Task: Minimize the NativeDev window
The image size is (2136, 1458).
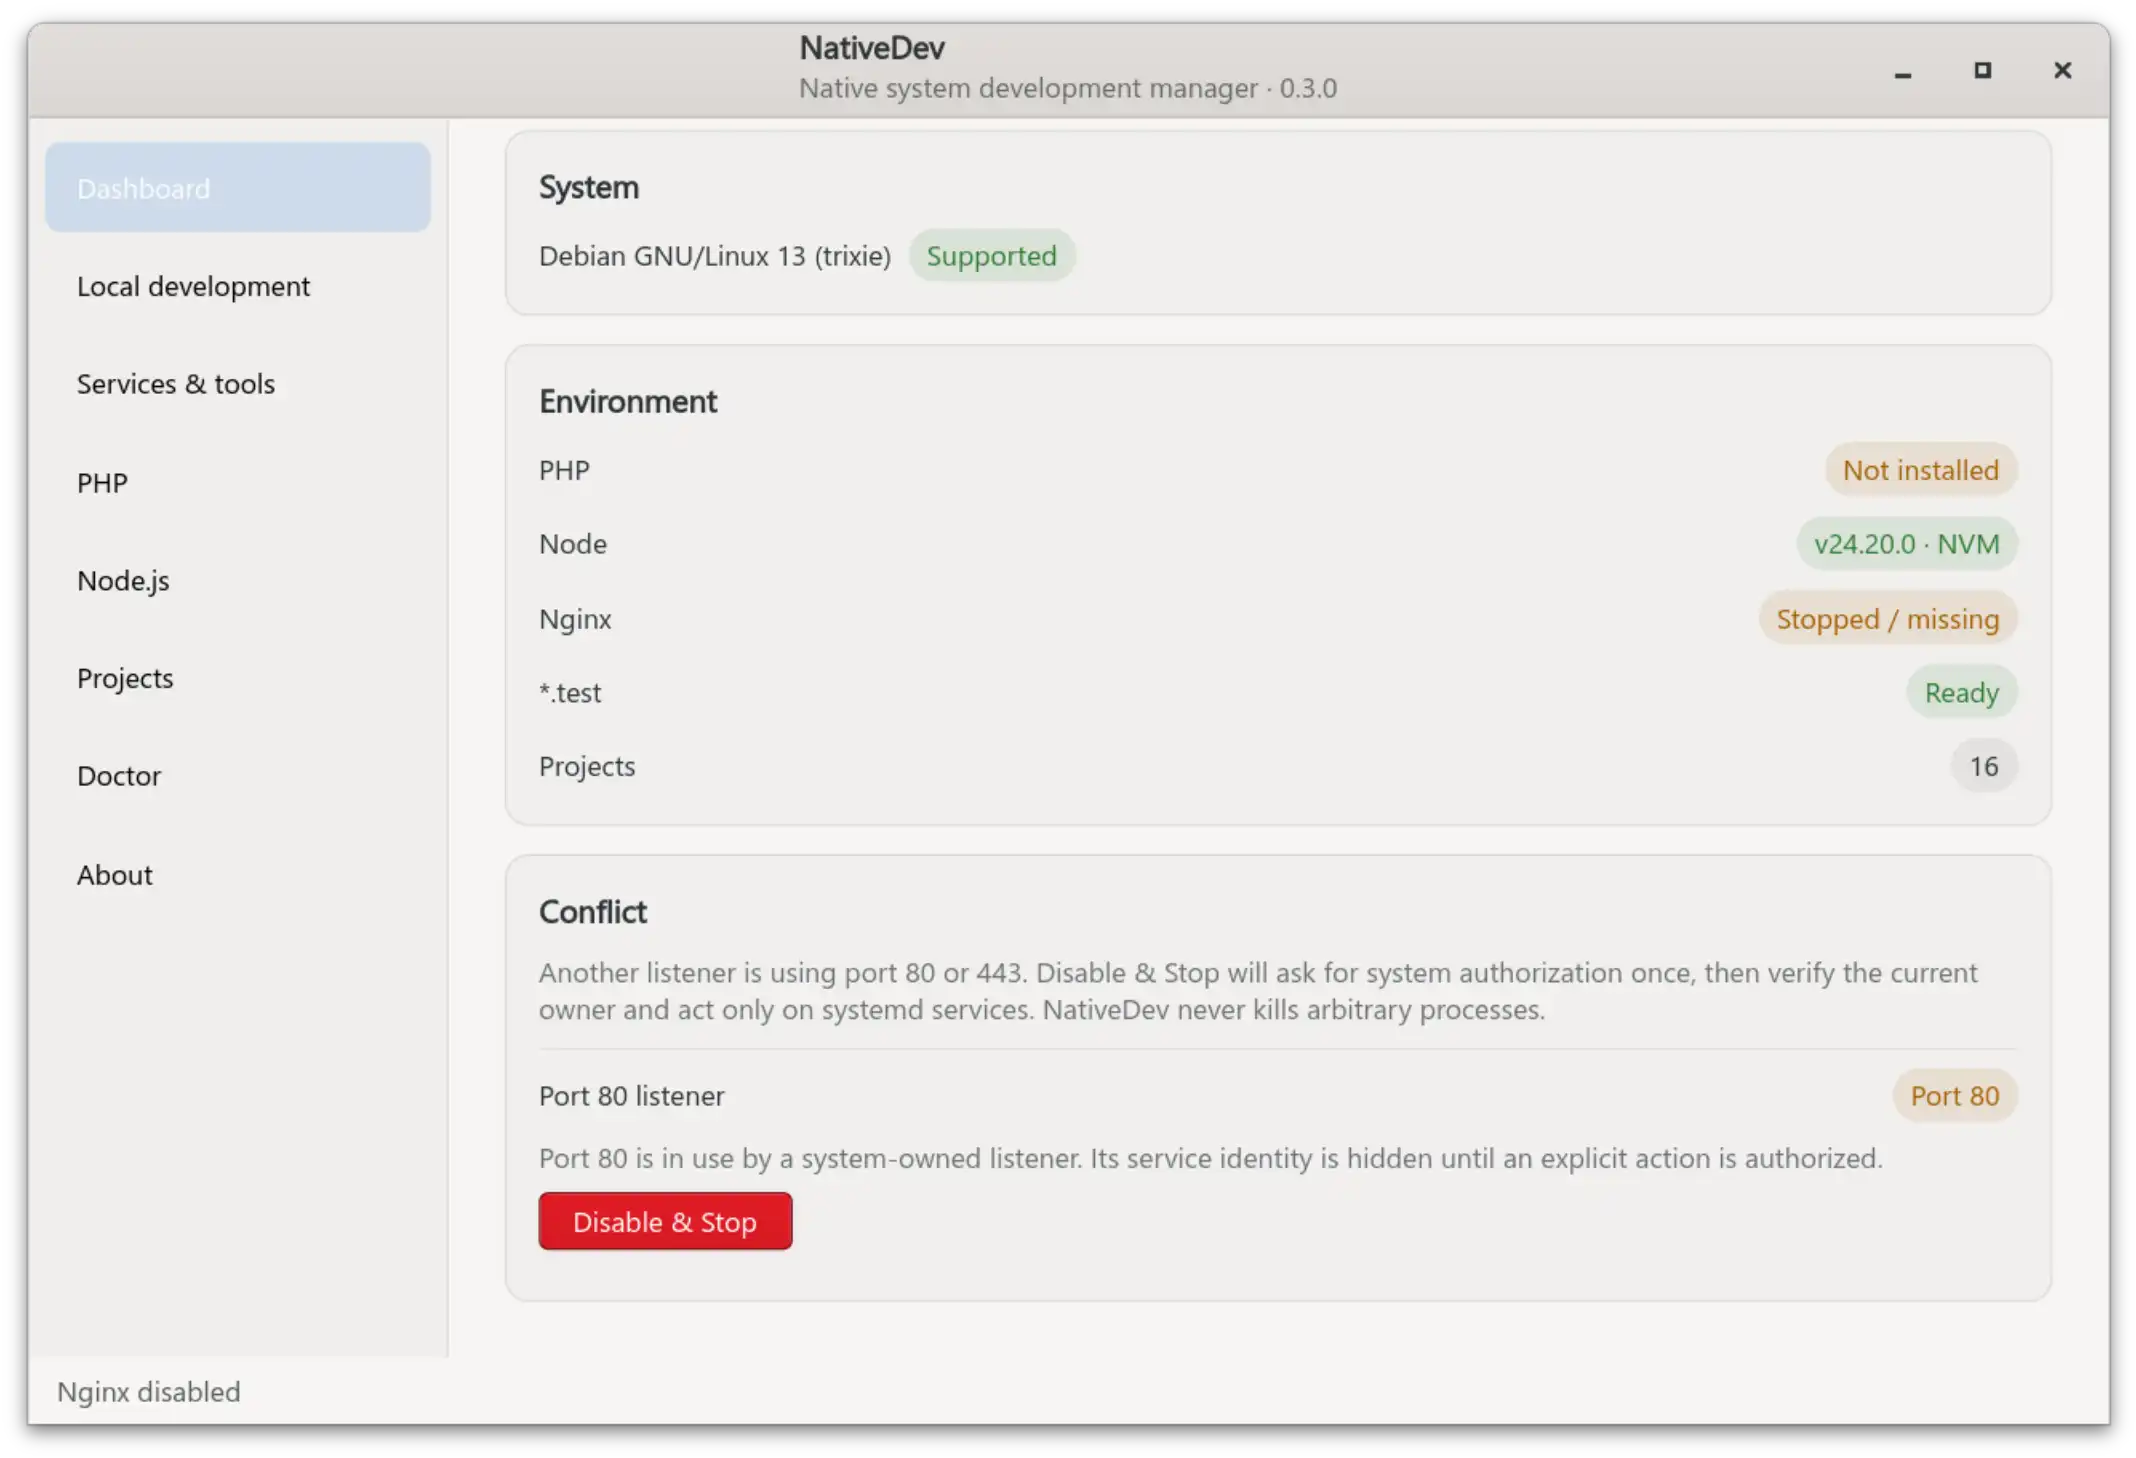Action: (x=1903, y=71)
